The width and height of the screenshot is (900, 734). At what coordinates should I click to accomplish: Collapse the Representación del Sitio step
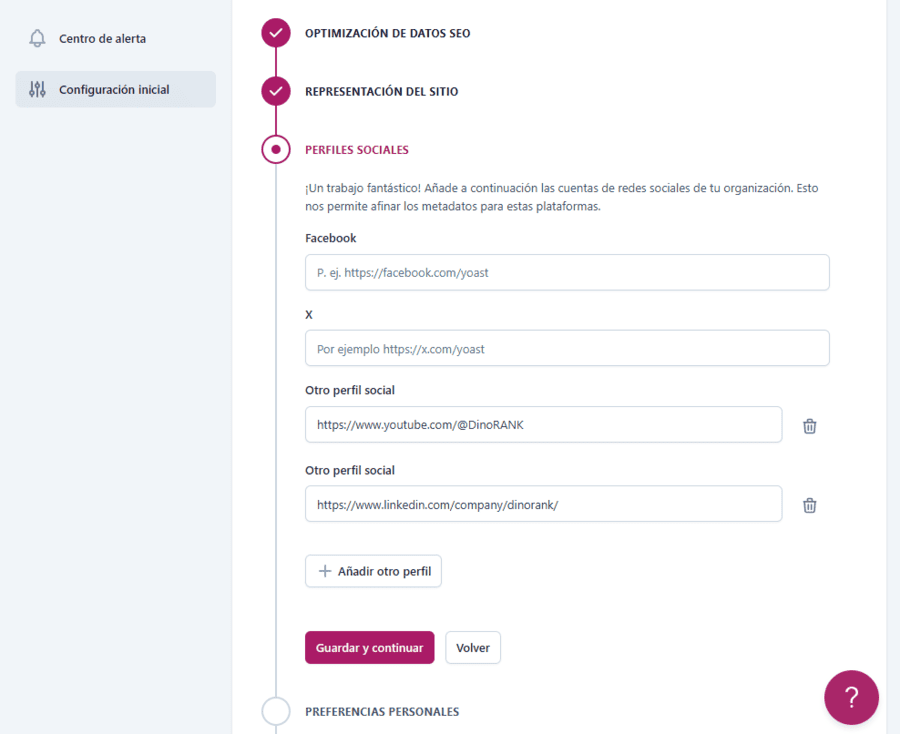381,90
